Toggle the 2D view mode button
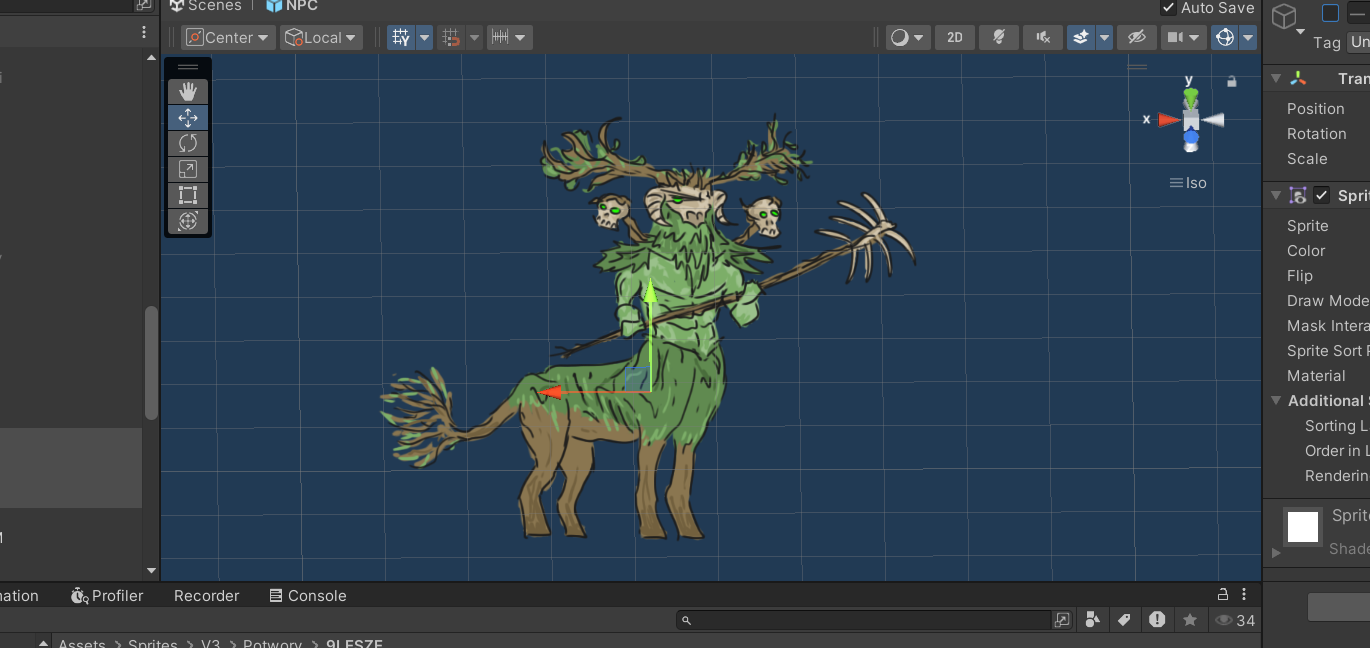The image size is (1370, 648). (955, 37)
